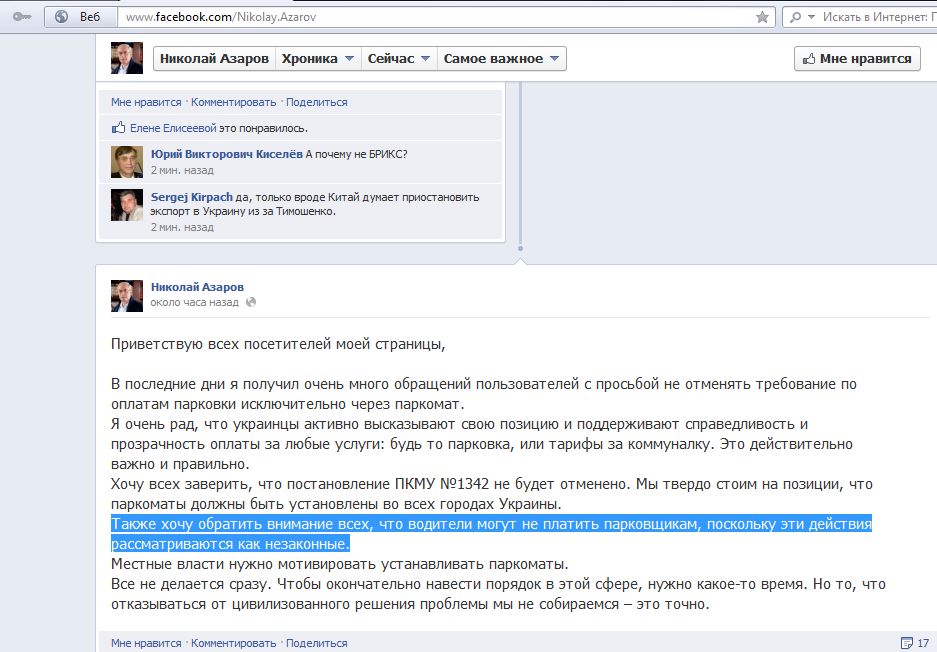The image size is (937, 652).
Task: Click Мне нравится link under bottom post
Action: (x=146, y=643)
